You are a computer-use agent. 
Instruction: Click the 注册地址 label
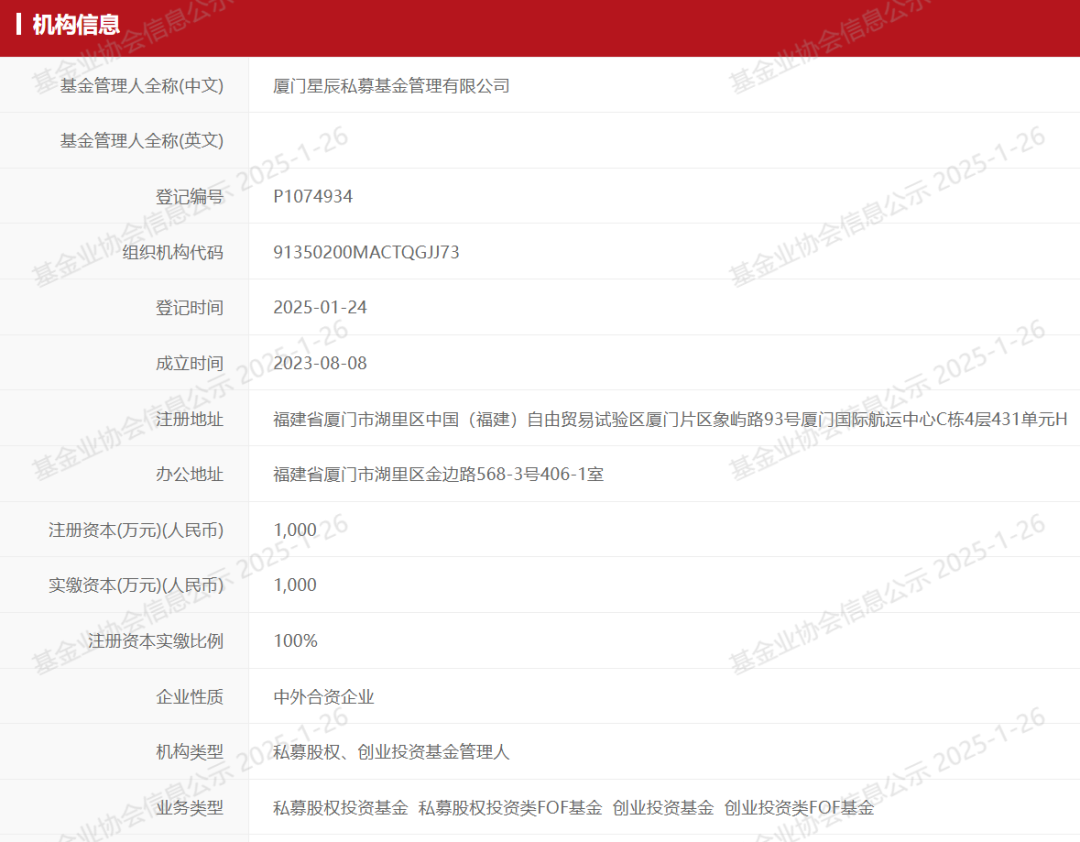coord(189,419)
